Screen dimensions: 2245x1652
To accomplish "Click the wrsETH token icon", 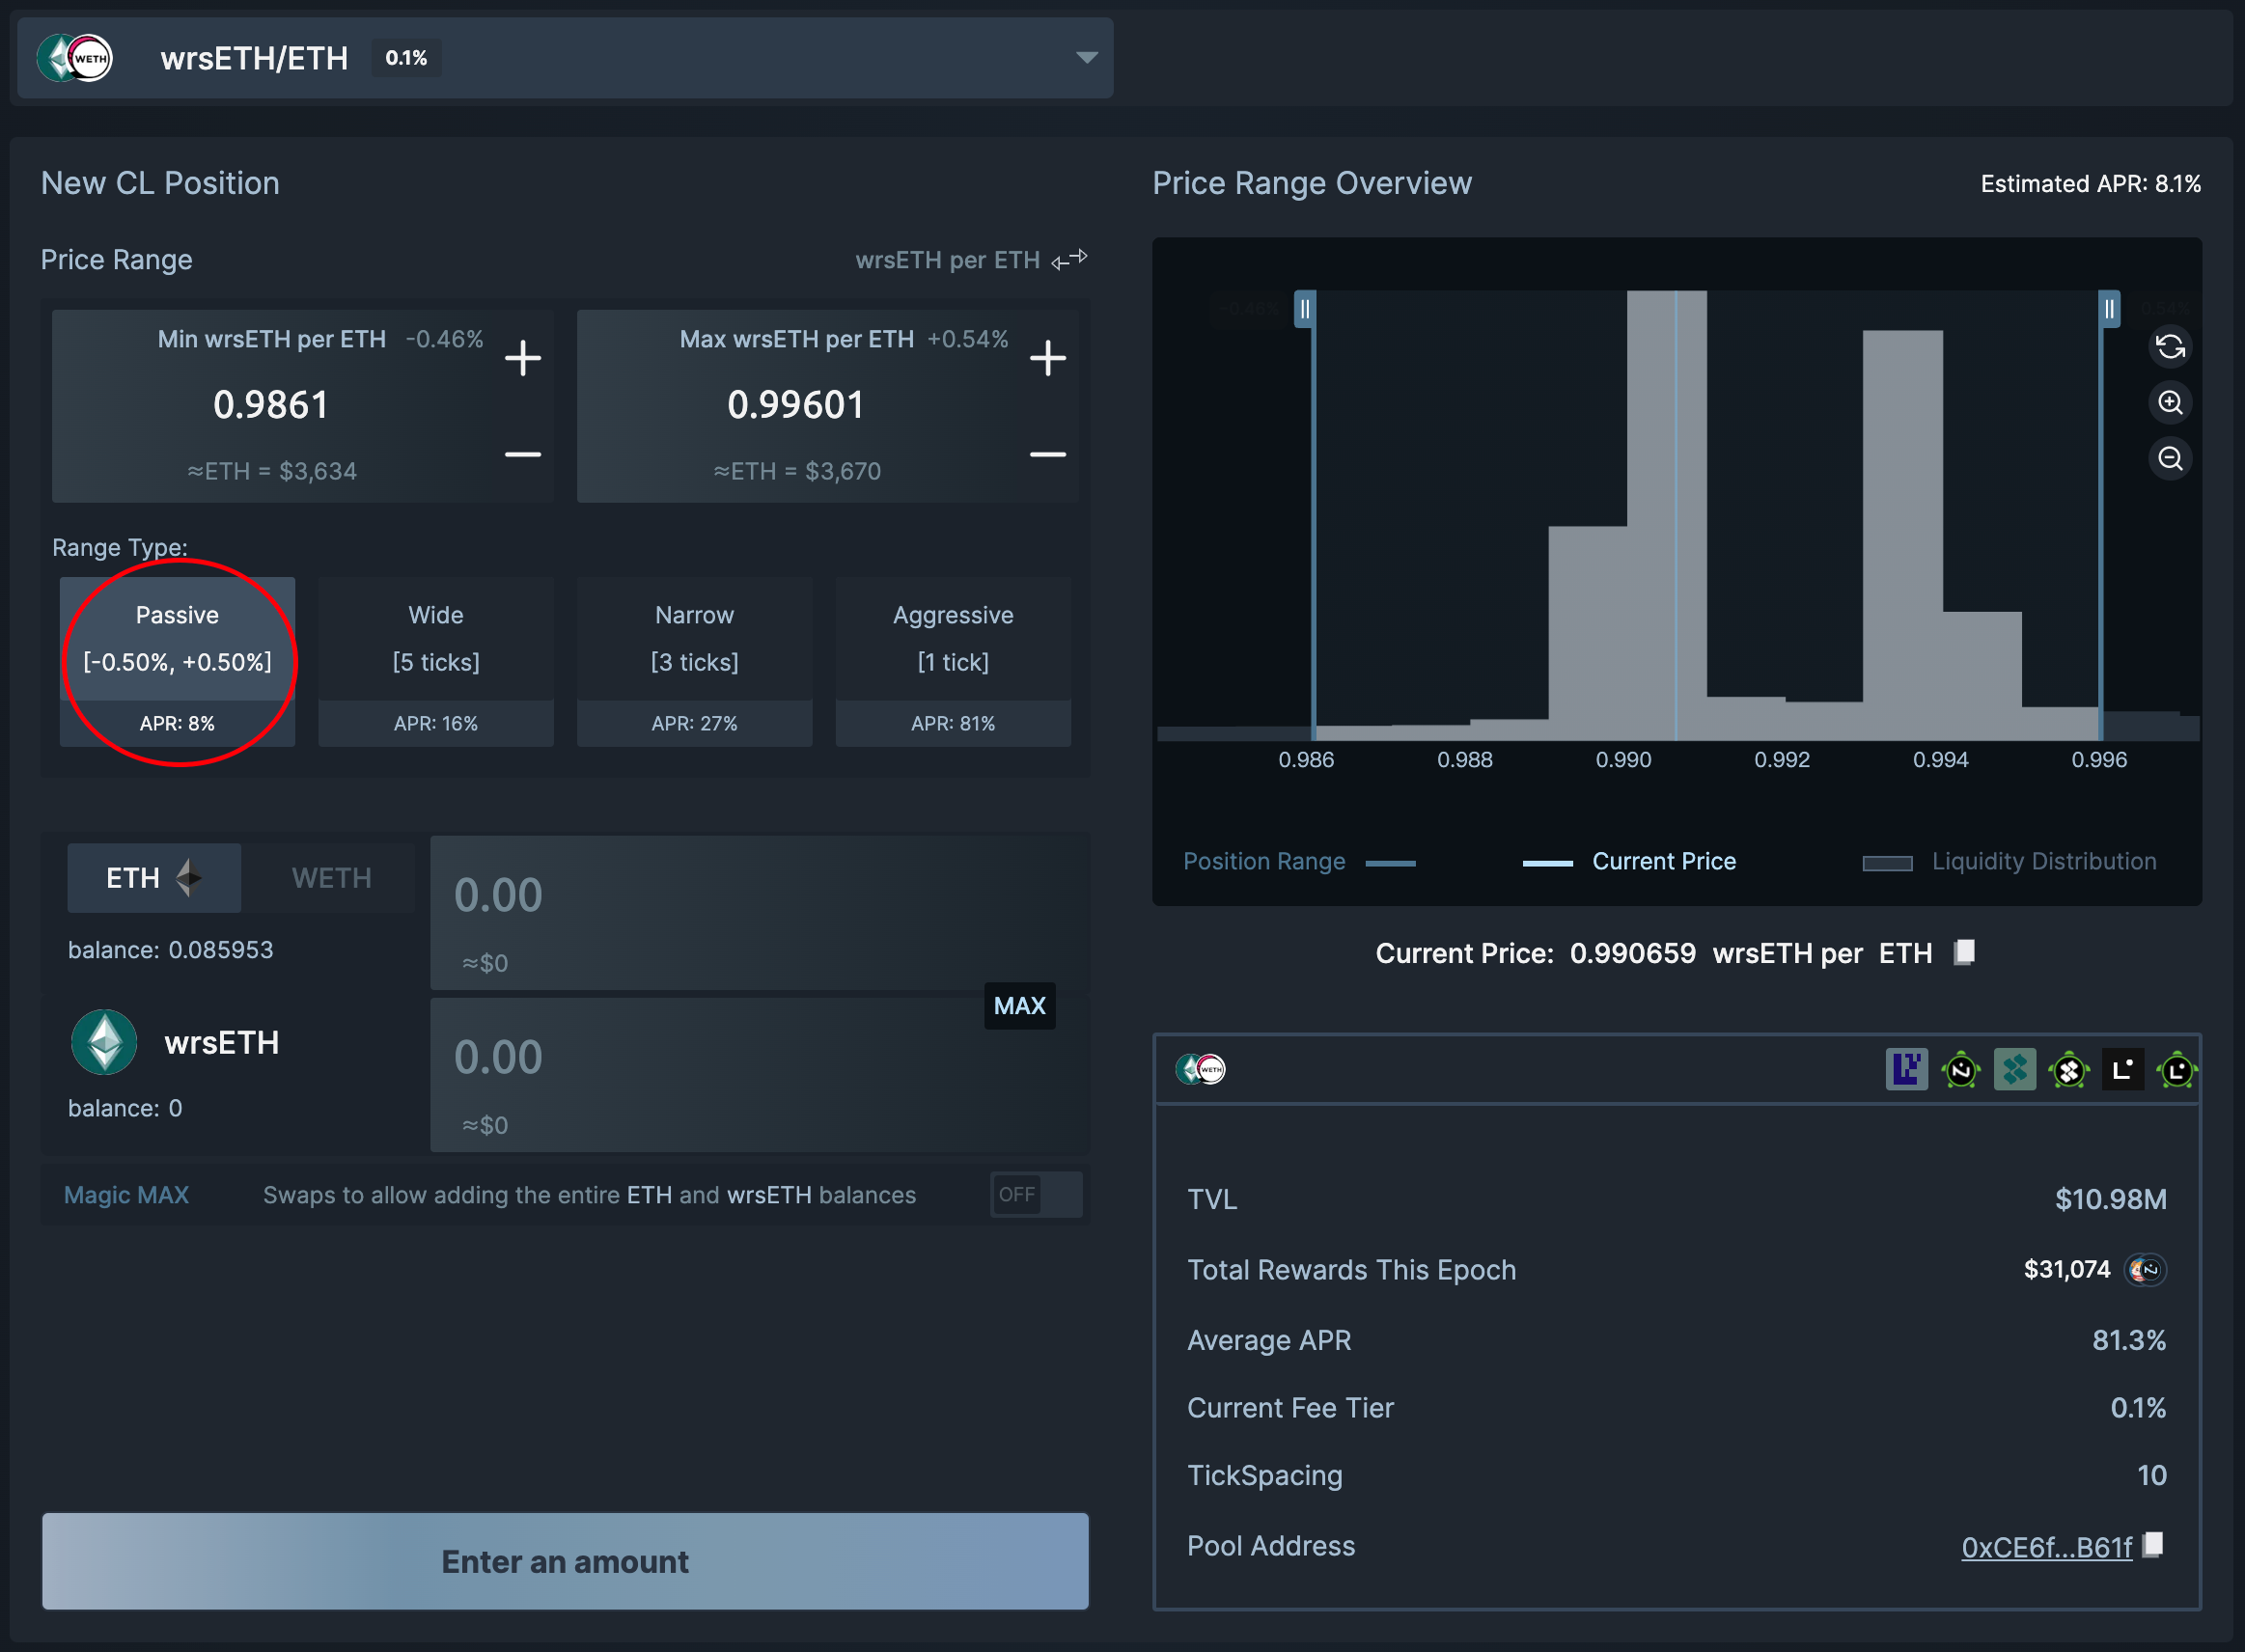I will pyautogui.click(x=104, y=1042).
